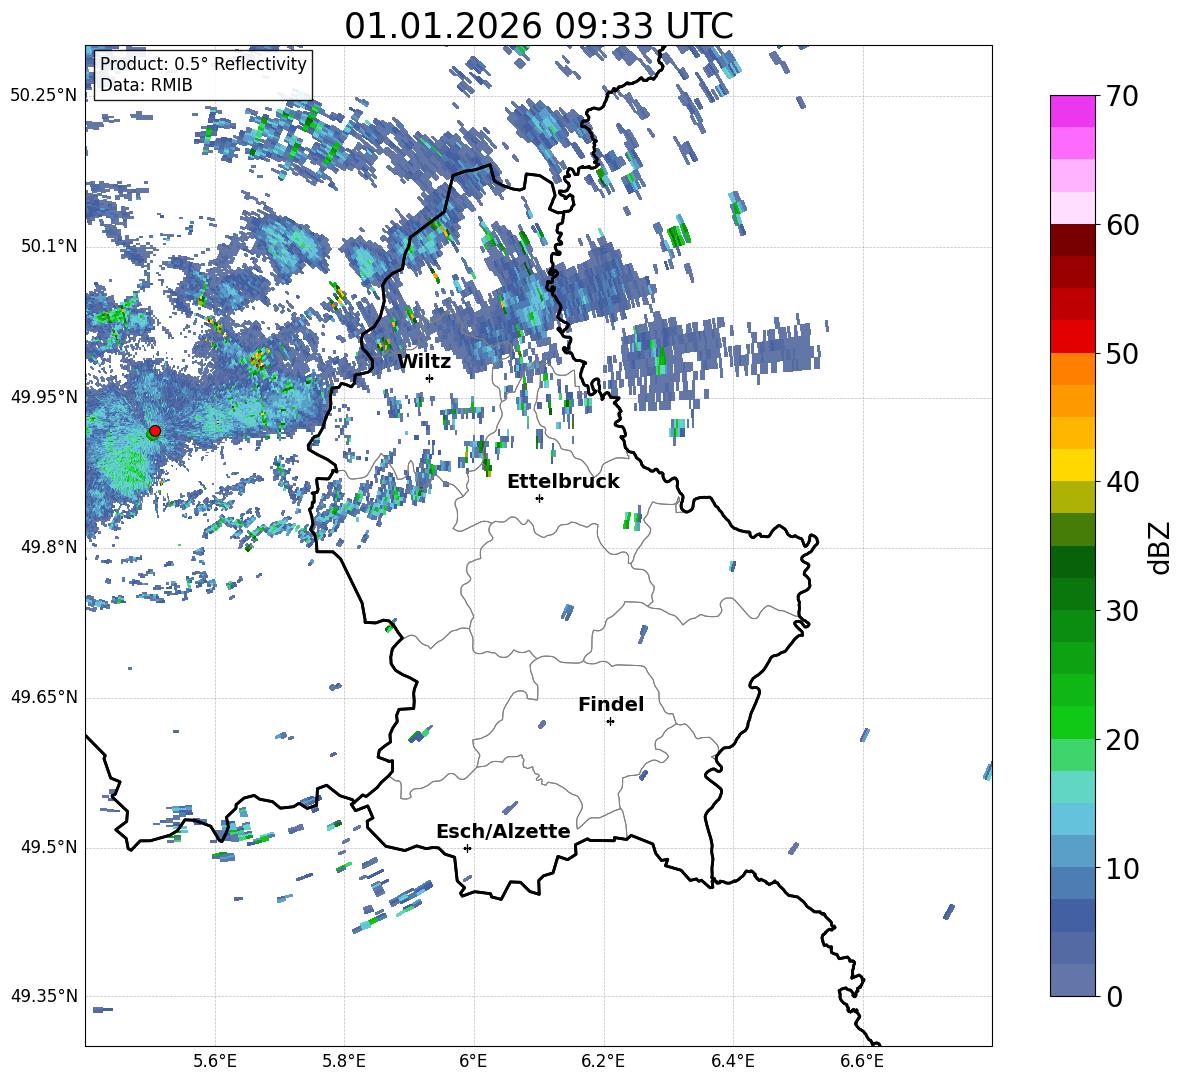Click the latitude label 49.95°N

44,396
